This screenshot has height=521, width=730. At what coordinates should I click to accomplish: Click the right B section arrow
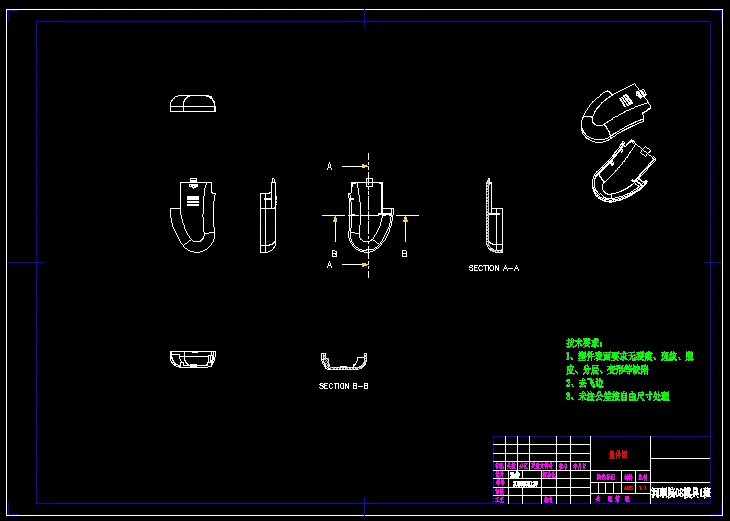click(405, 229)
